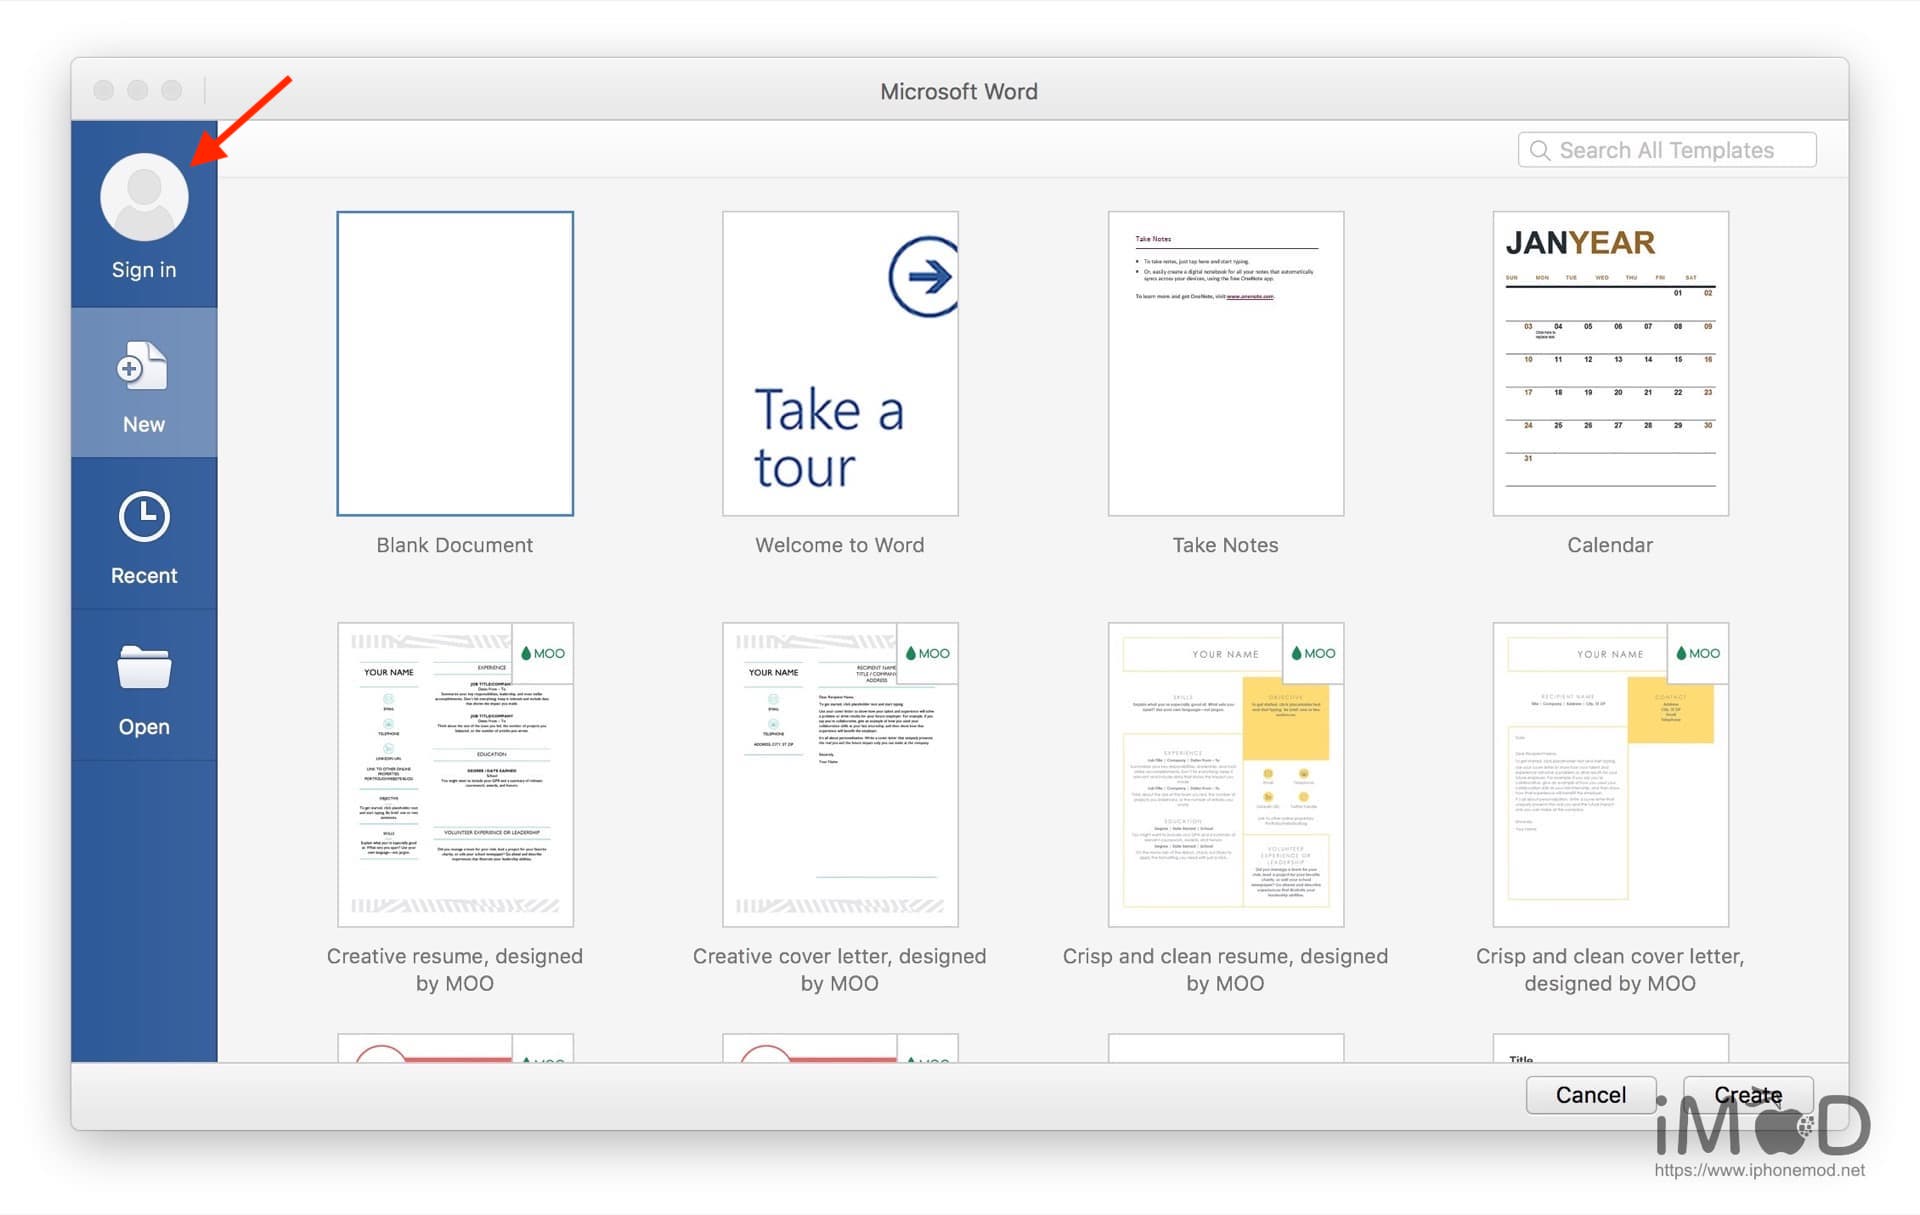Open the Microsoft Word title menu
The width and height of the screenshot is (1920, 1215).
pos(959,91)
